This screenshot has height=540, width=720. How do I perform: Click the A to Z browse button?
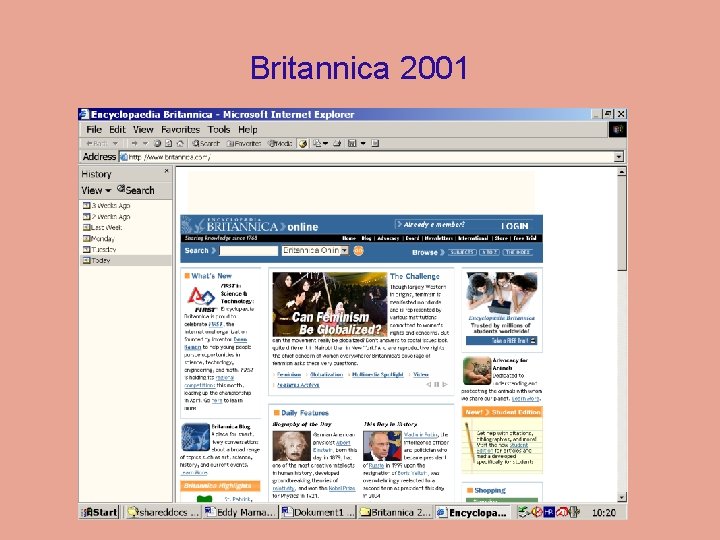pos(489,252)
